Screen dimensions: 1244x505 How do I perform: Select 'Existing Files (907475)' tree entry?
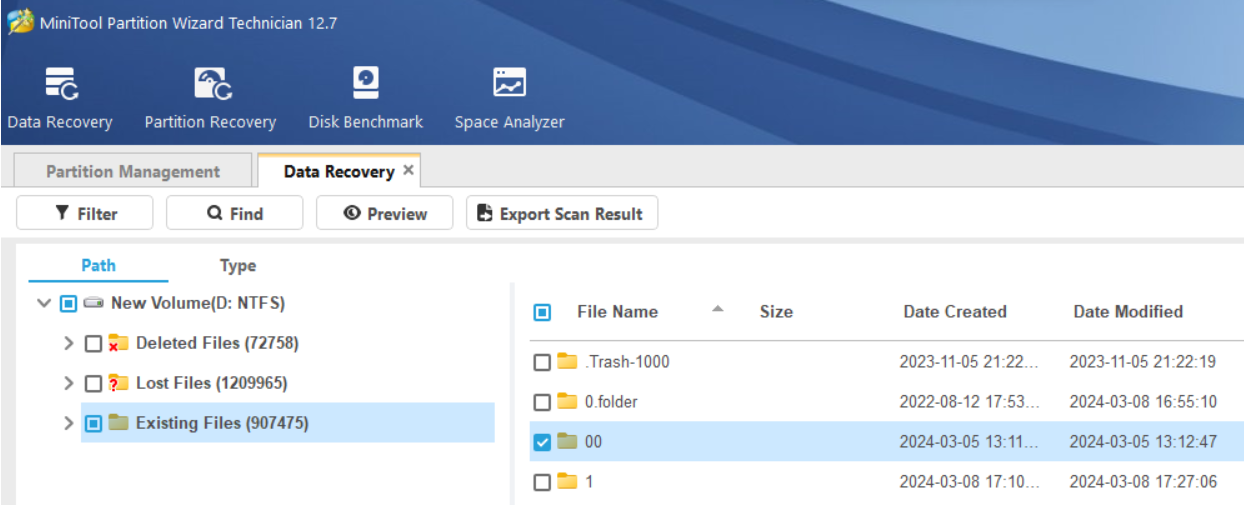(222, 423)
